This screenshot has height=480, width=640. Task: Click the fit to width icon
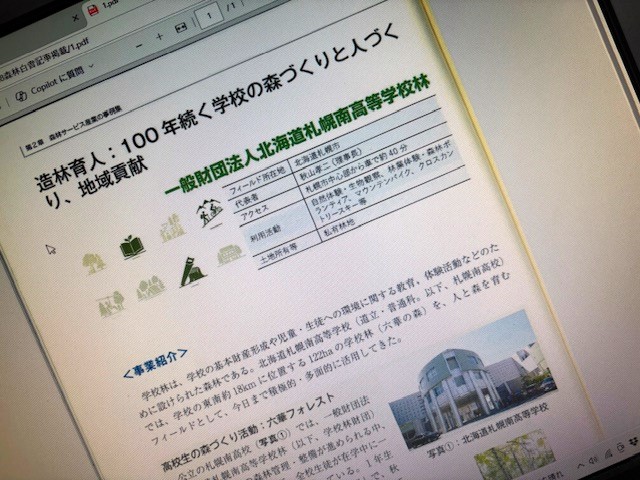181,27
